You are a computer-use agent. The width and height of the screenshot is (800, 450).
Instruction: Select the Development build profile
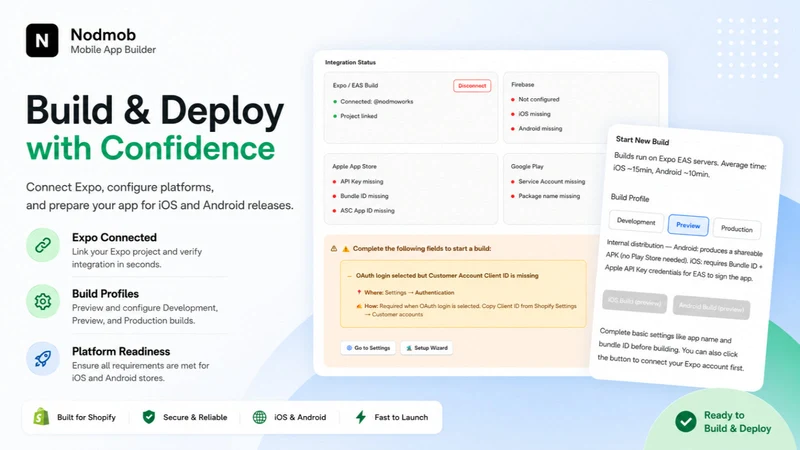(x=636, y=221)
